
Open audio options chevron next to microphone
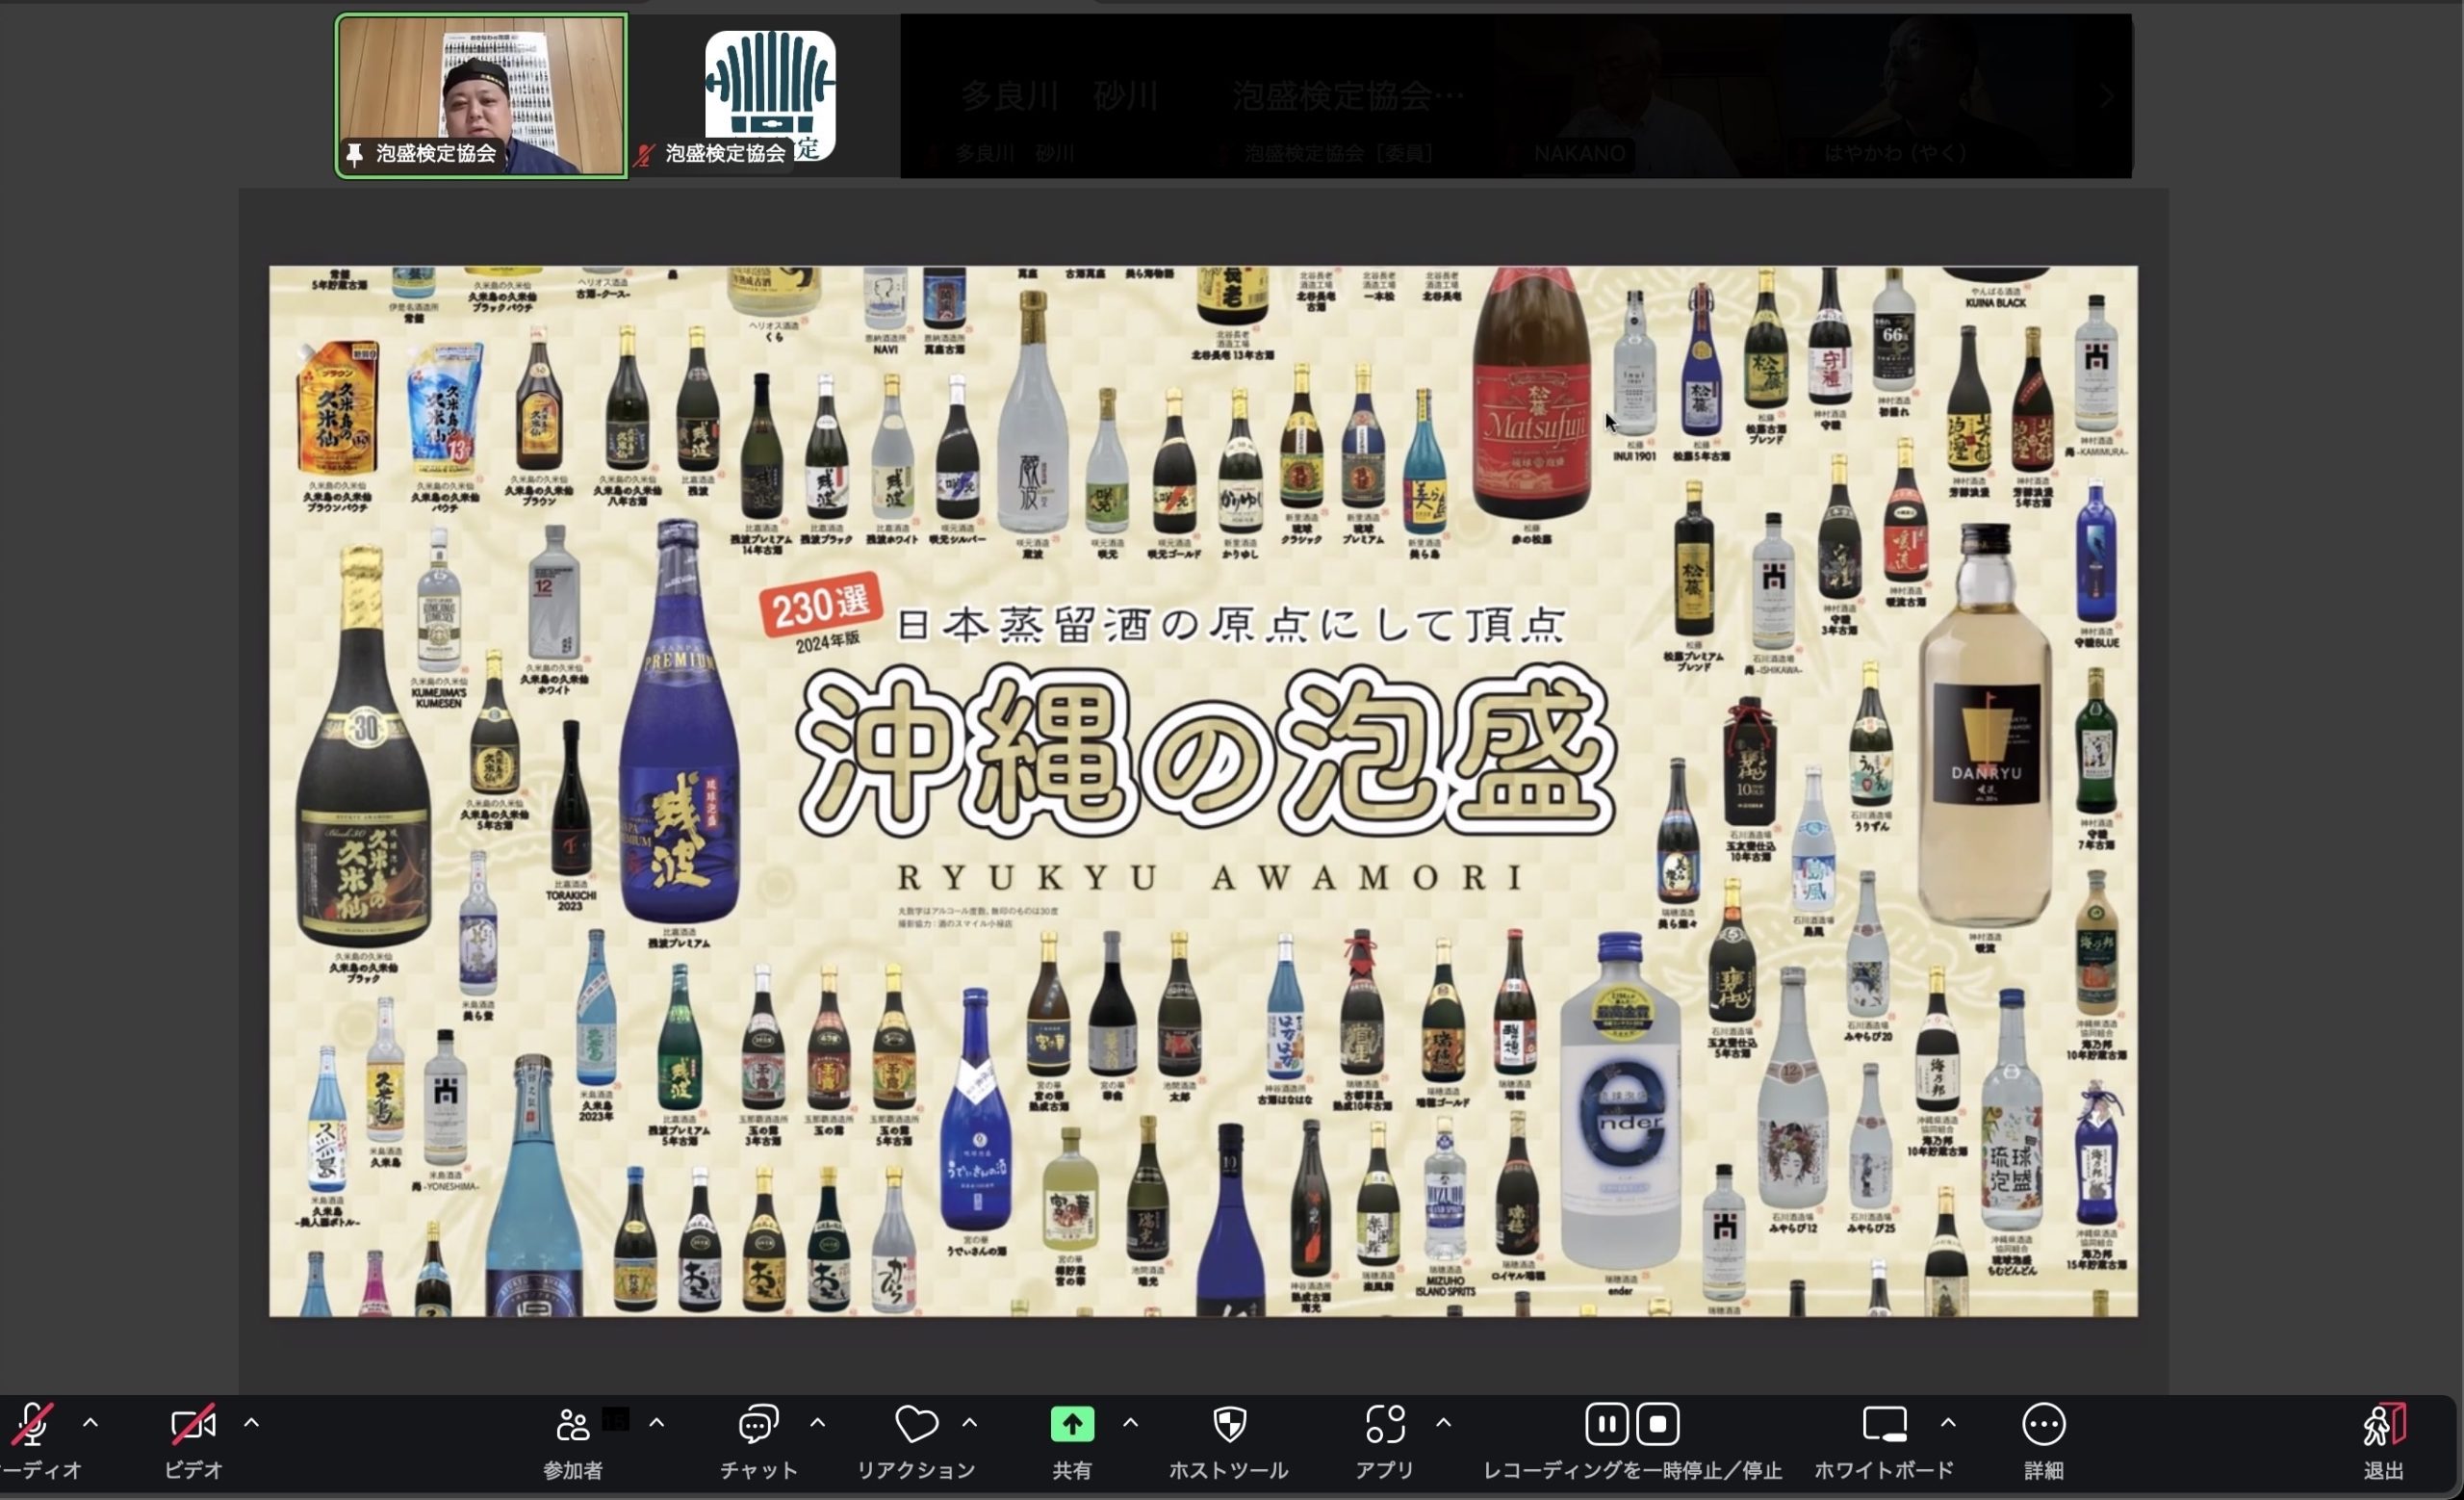(x=90, y=1422)
